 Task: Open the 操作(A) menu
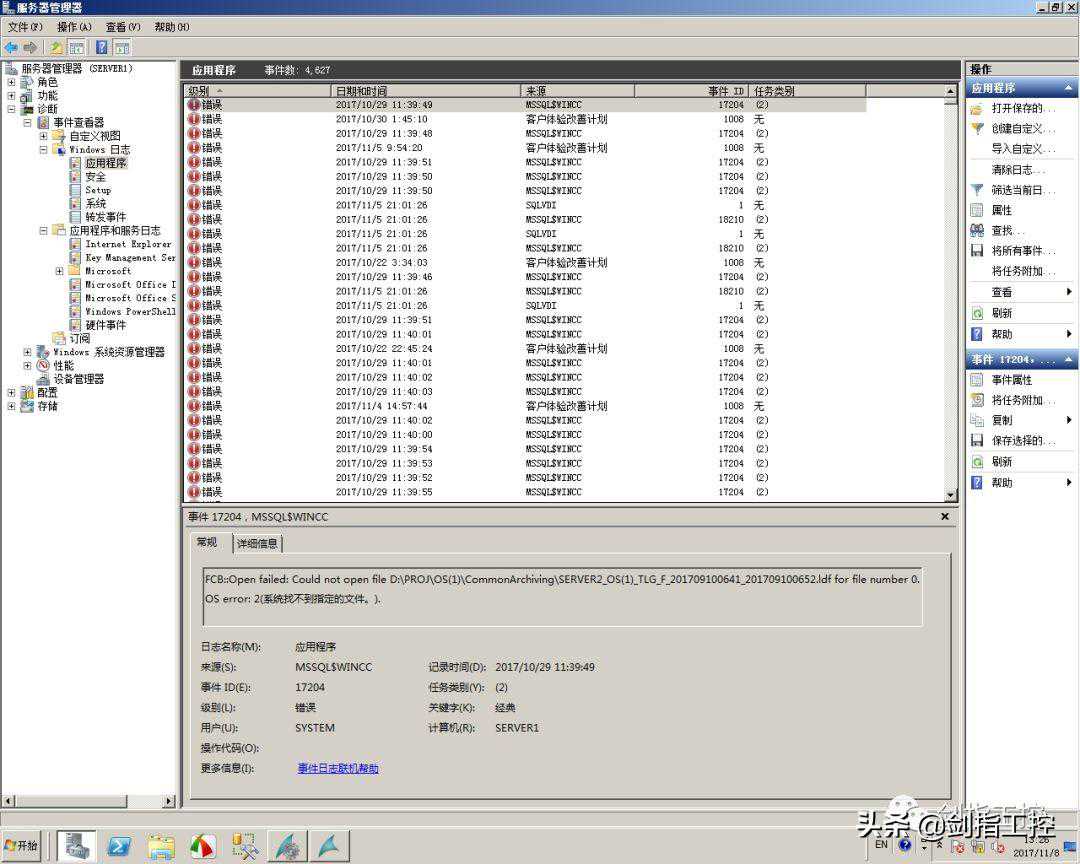(74, 27)
